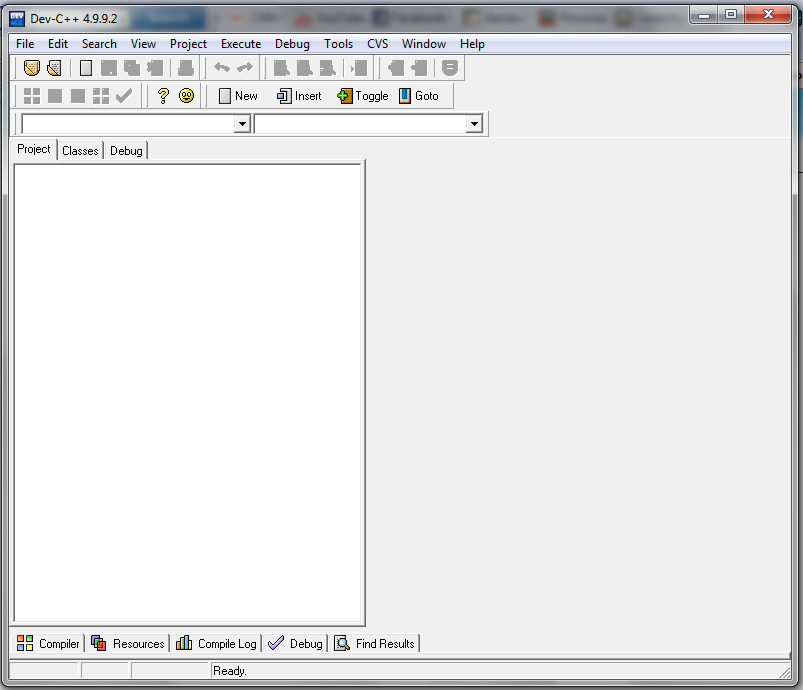Click the Undo arrow icon
Screen dimensions: 803x690
pos(222,68)
